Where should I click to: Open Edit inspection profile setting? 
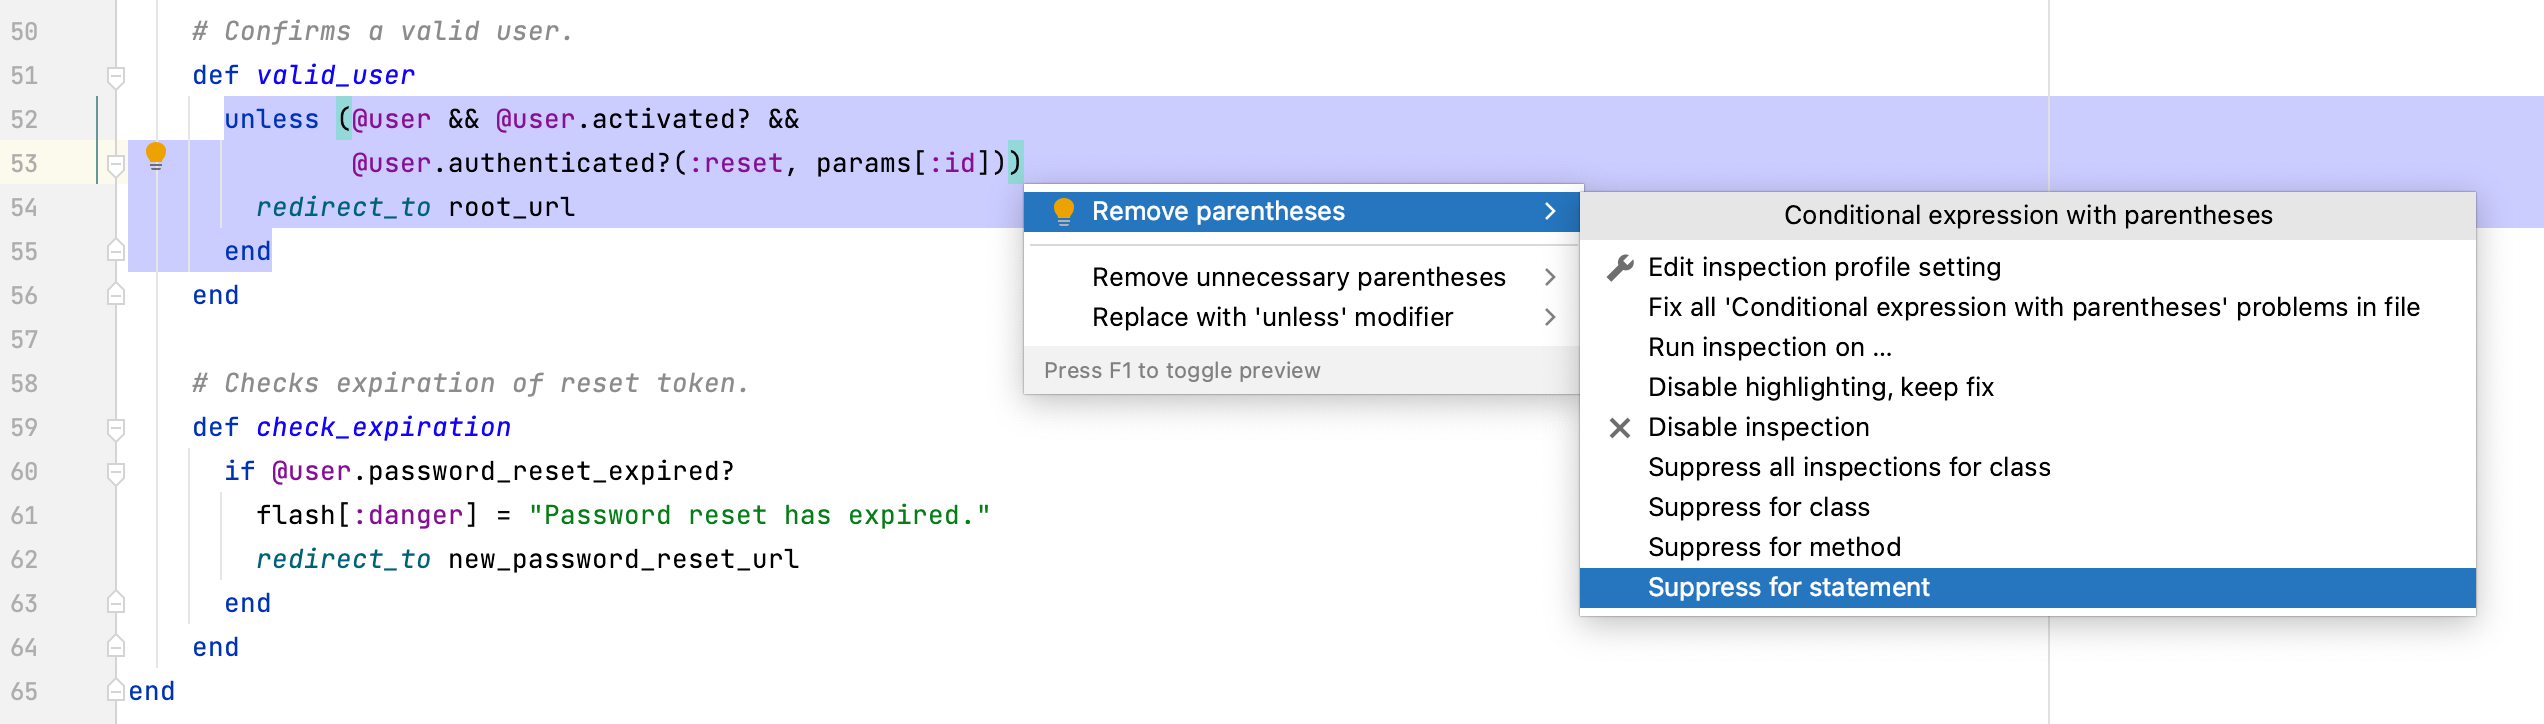tap(1824, 268)
